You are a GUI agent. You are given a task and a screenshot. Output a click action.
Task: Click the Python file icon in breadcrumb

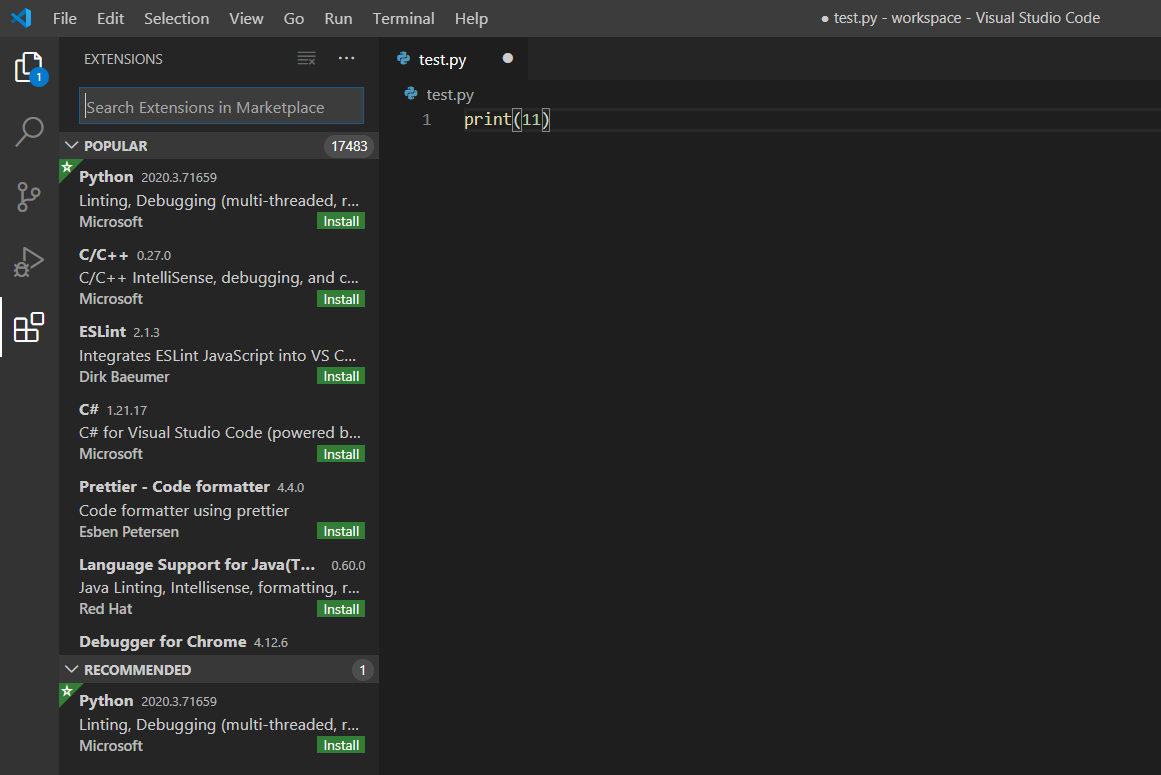tap(411, 94)
